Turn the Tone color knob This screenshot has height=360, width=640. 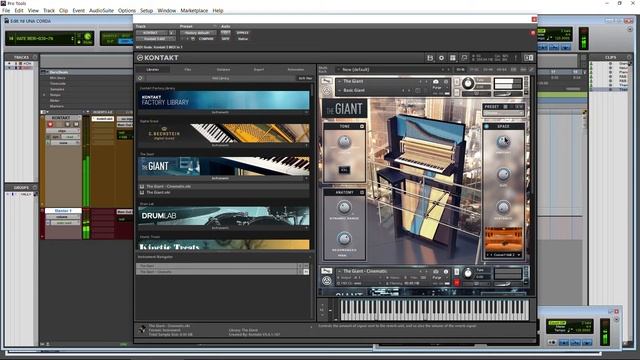tap(344, 142)
